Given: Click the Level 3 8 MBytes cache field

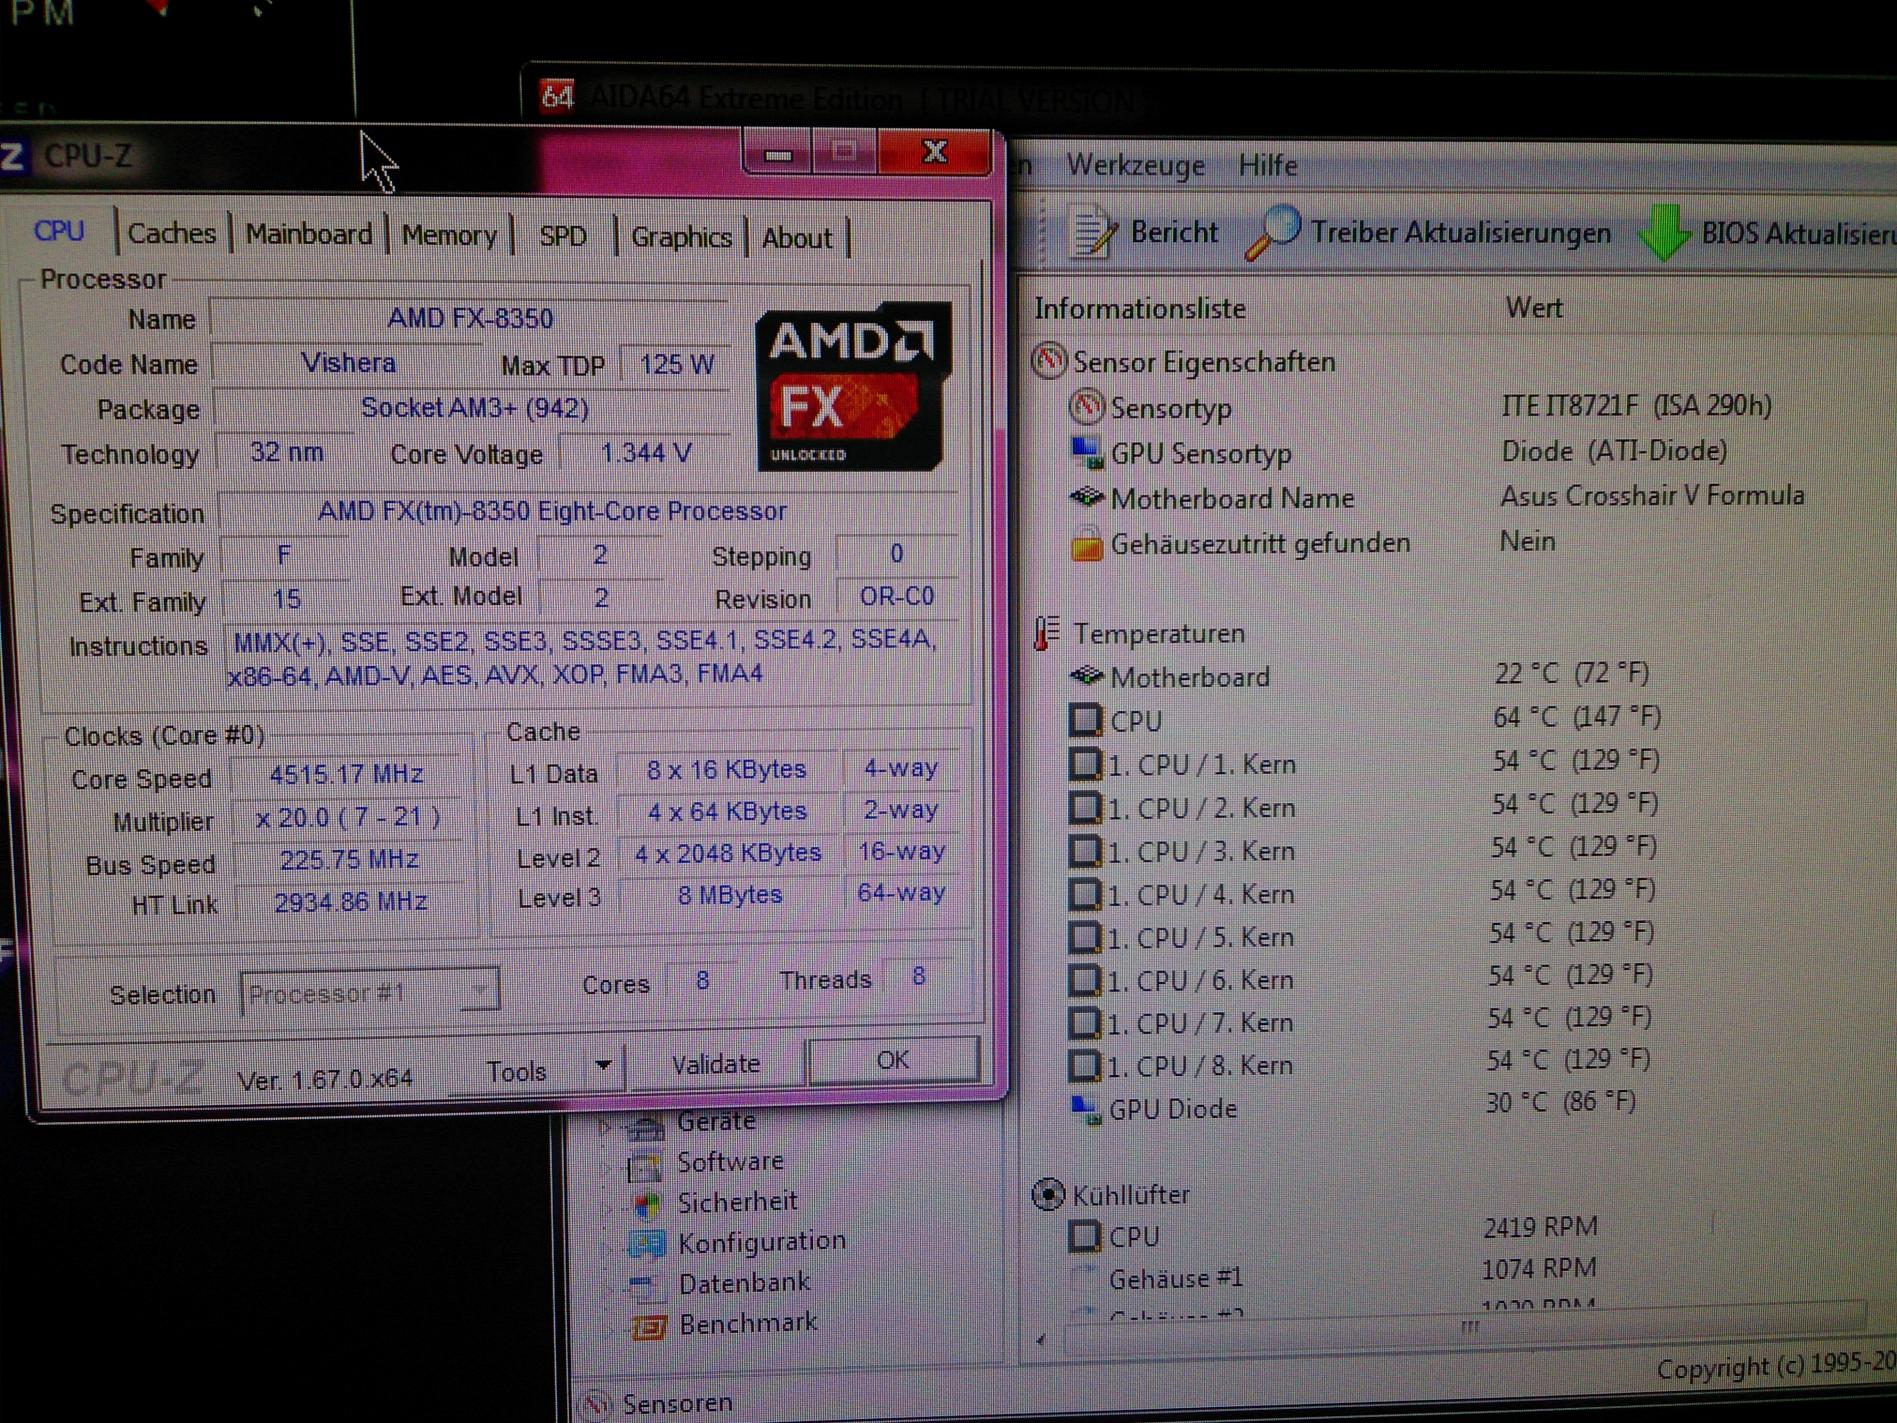Looking at the screenshot, I should pos(730,895).
